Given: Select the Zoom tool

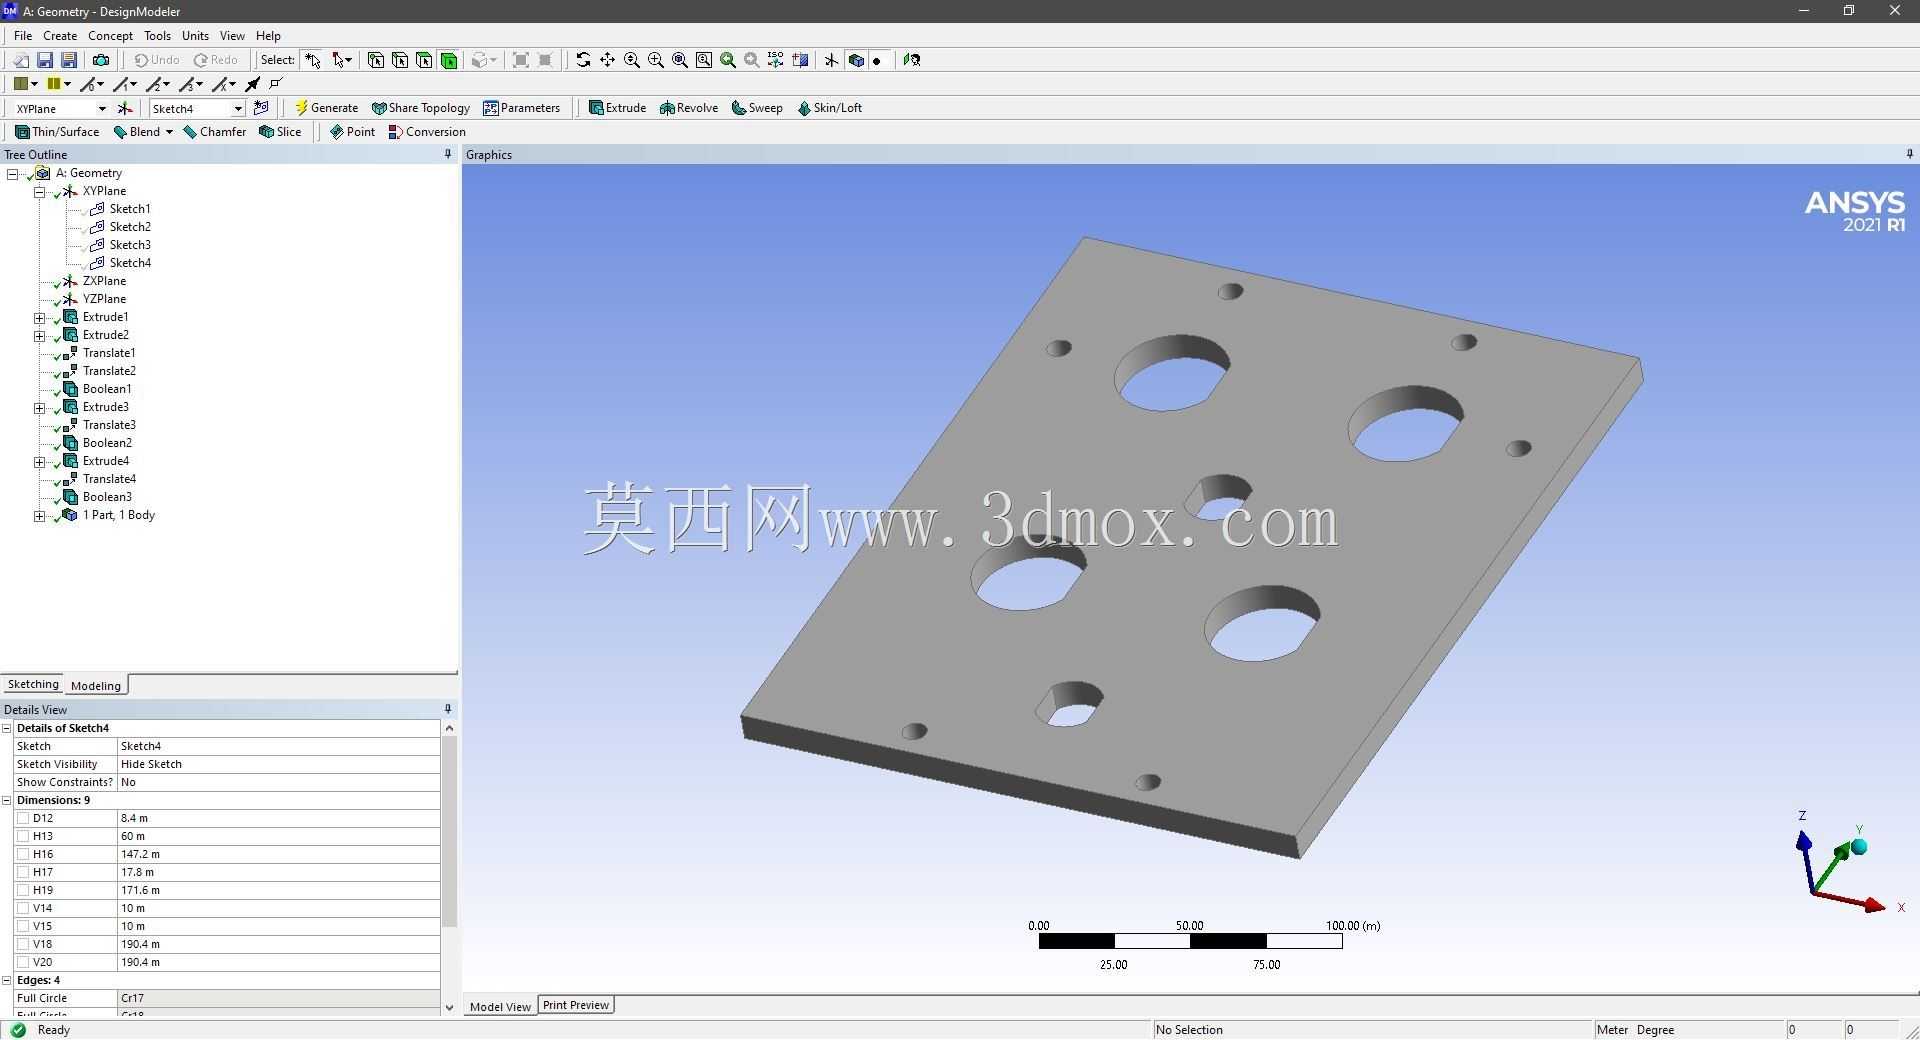Looking at the screenshot, I should pyautogui.click(x=632, y=60).
